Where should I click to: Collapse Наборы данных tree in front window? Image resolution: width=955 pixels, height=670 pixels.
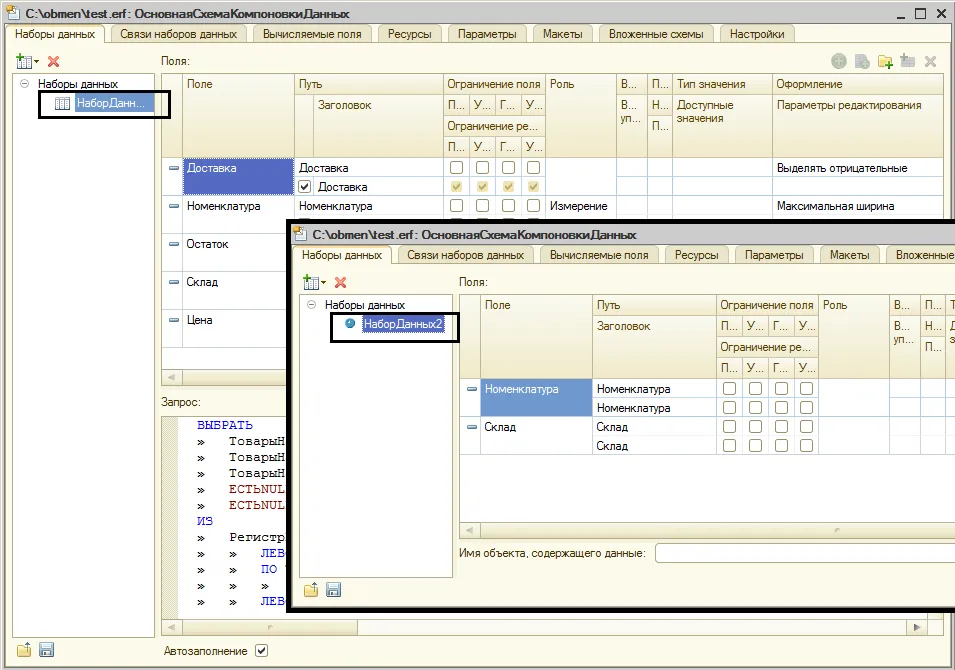click(x=311, y=305)
